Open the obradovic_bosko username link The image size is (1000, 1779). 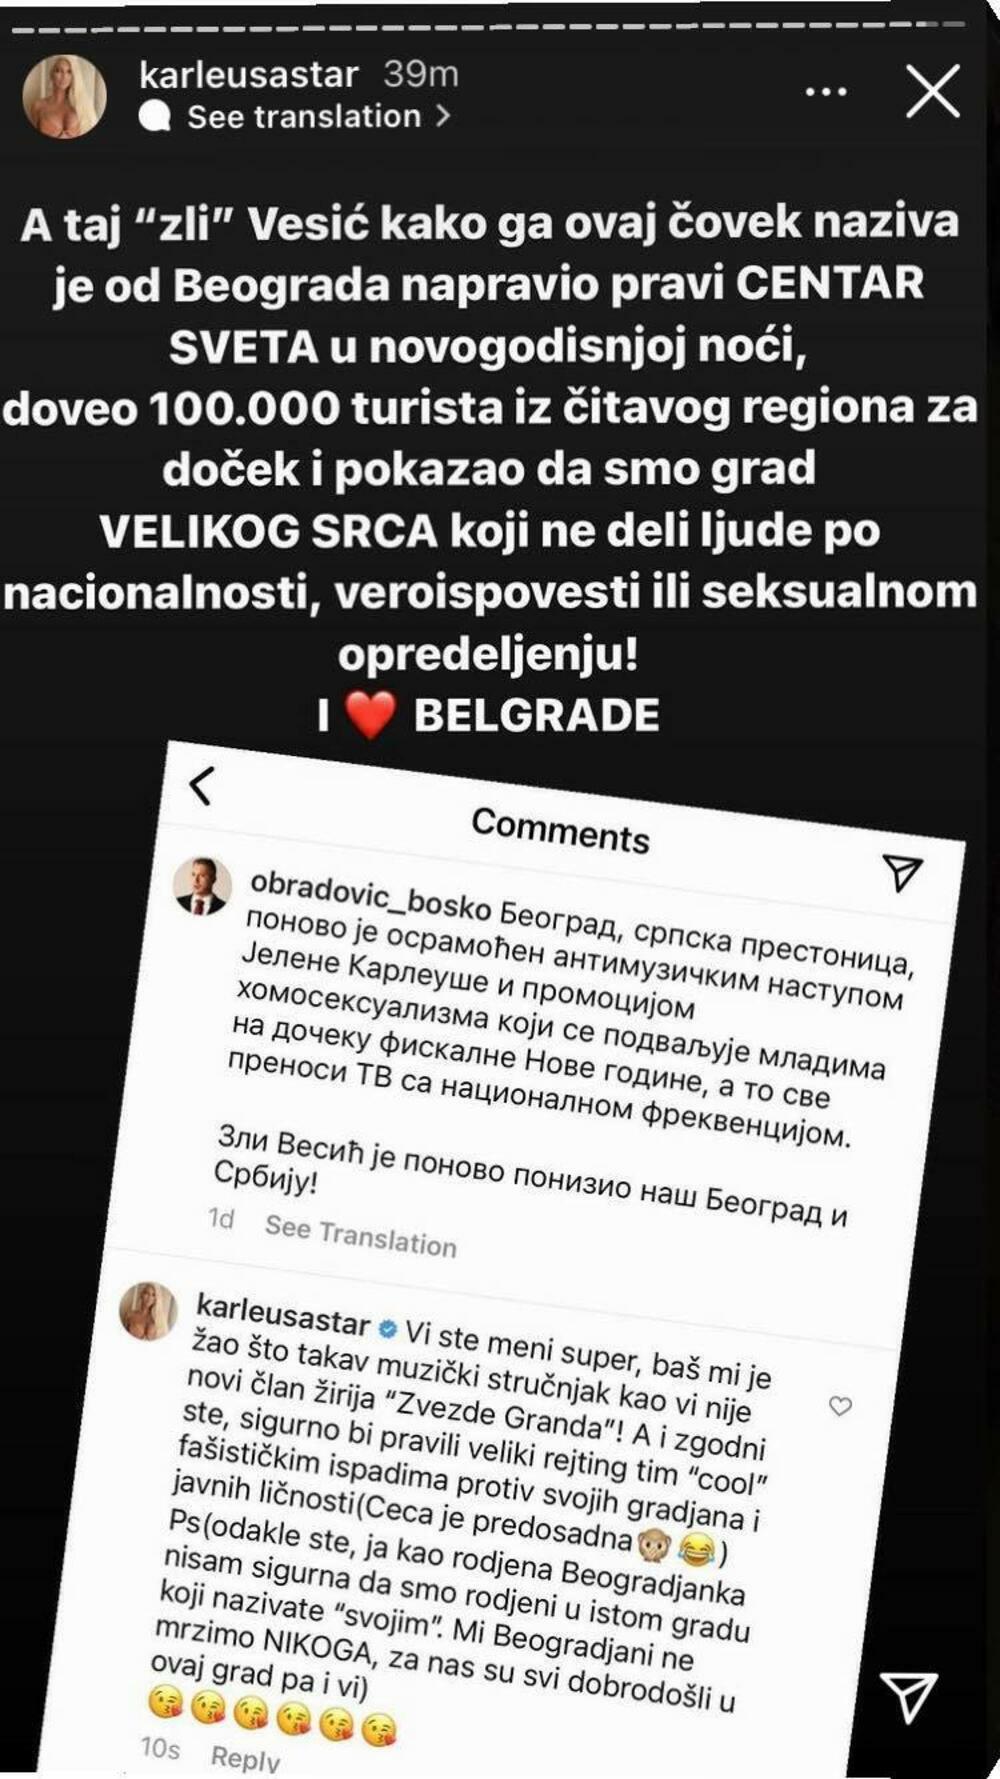pos(370,894)
